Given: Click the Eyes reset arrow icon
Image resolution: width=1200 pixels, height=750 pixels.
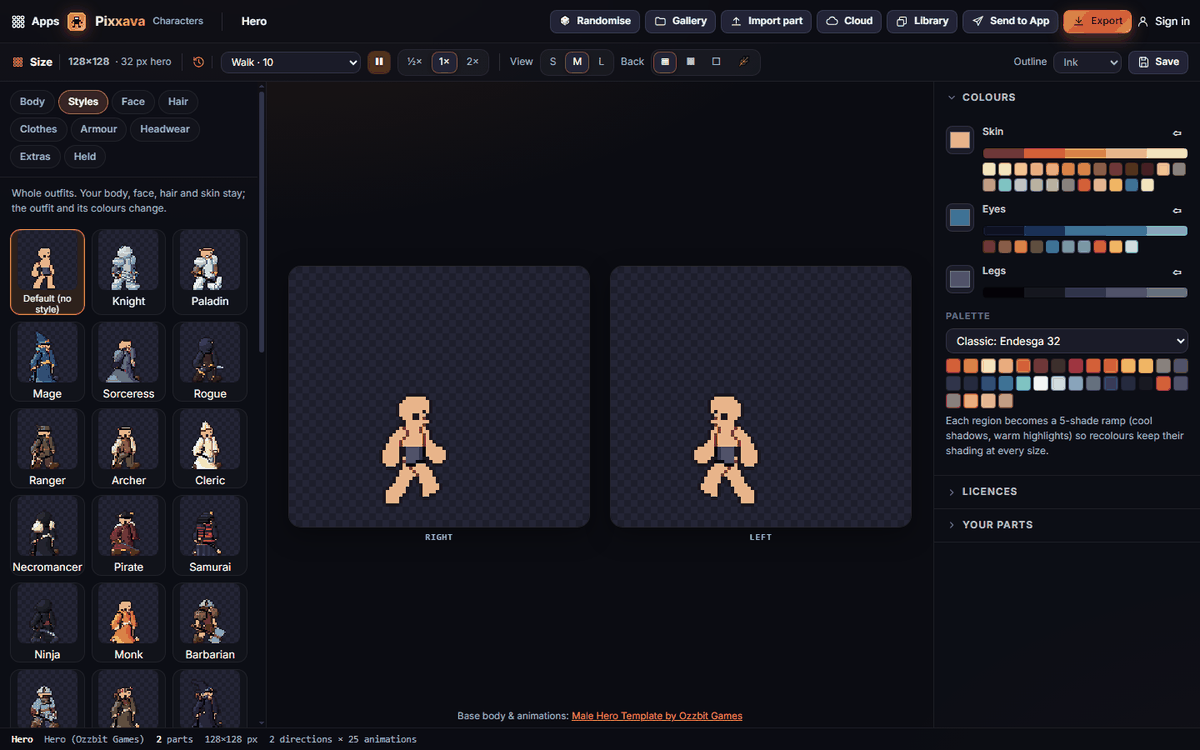Looking at the screenshot, I should tap(1177, 210).
